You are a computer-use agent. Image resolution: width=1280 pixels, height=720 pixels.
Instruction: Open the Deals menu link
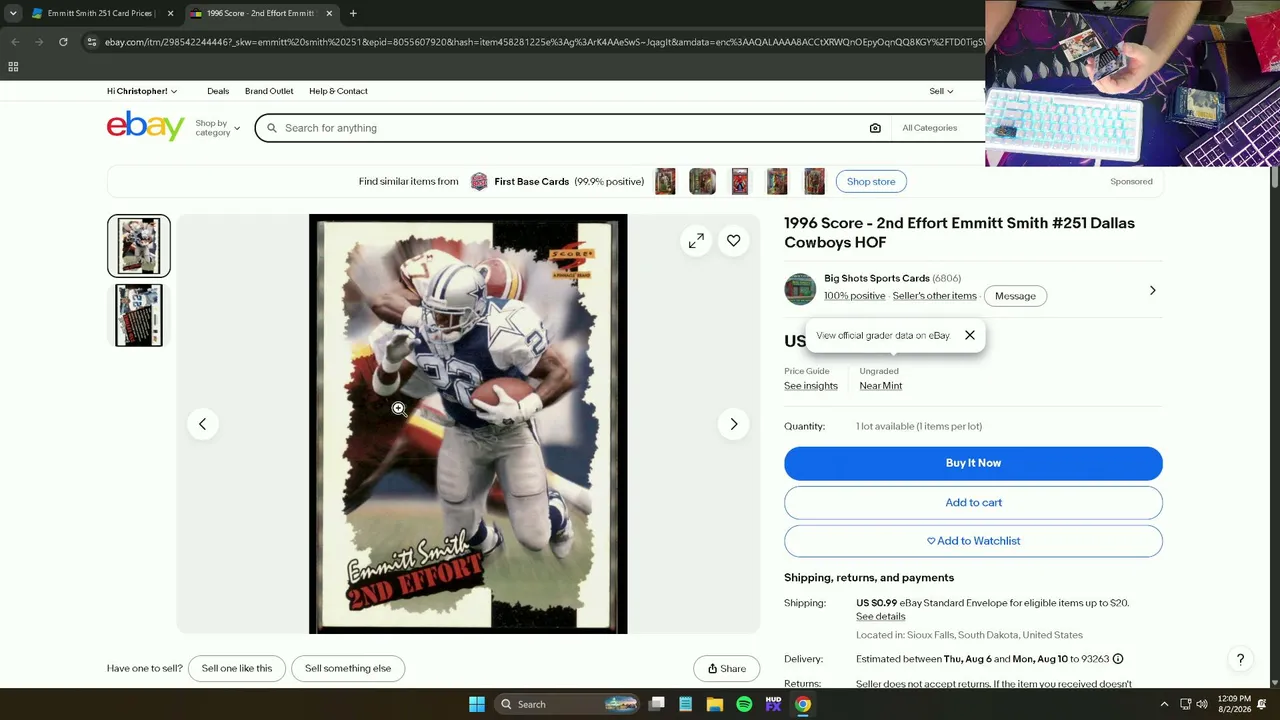218,91
